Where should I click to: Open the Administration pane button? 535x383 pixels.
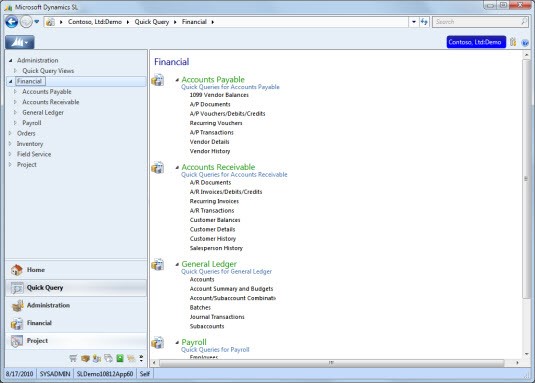[x=76, y=305]
